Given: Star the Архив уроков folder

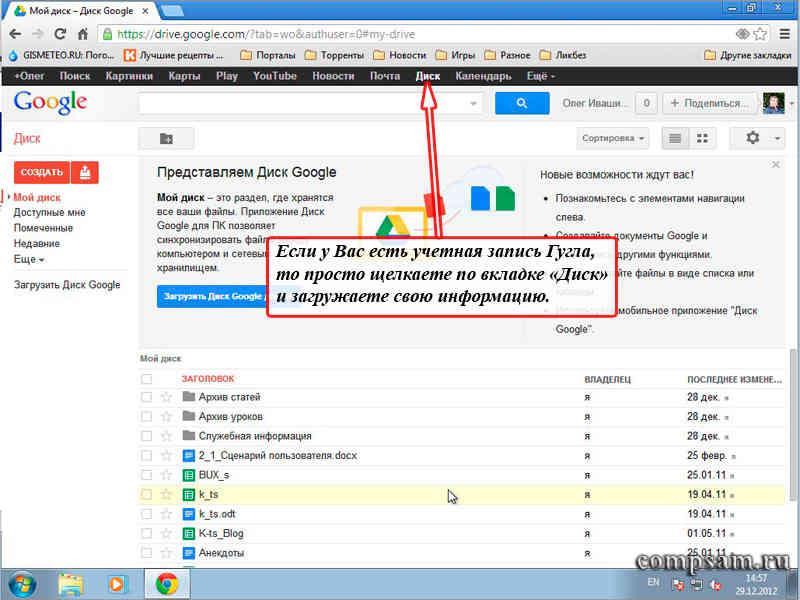Looking at the screenshot, I should (x=166, y=416).
